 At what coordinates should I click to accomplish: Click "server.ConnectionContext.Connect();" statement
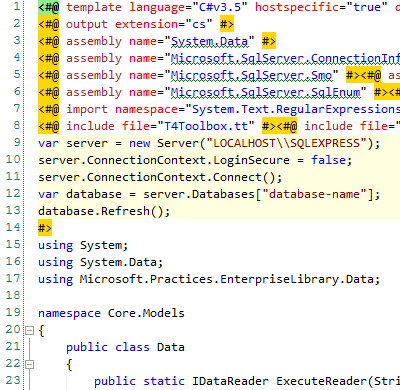[160, 177]
